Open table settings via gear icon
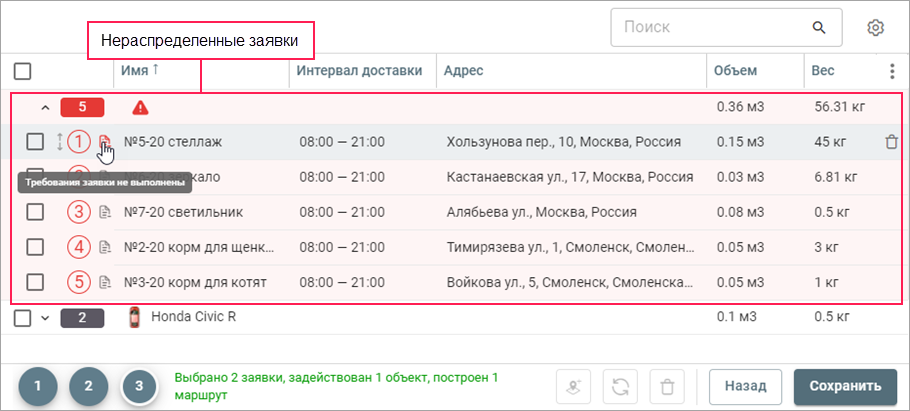 pyautogui.click(x=875, y=27)
